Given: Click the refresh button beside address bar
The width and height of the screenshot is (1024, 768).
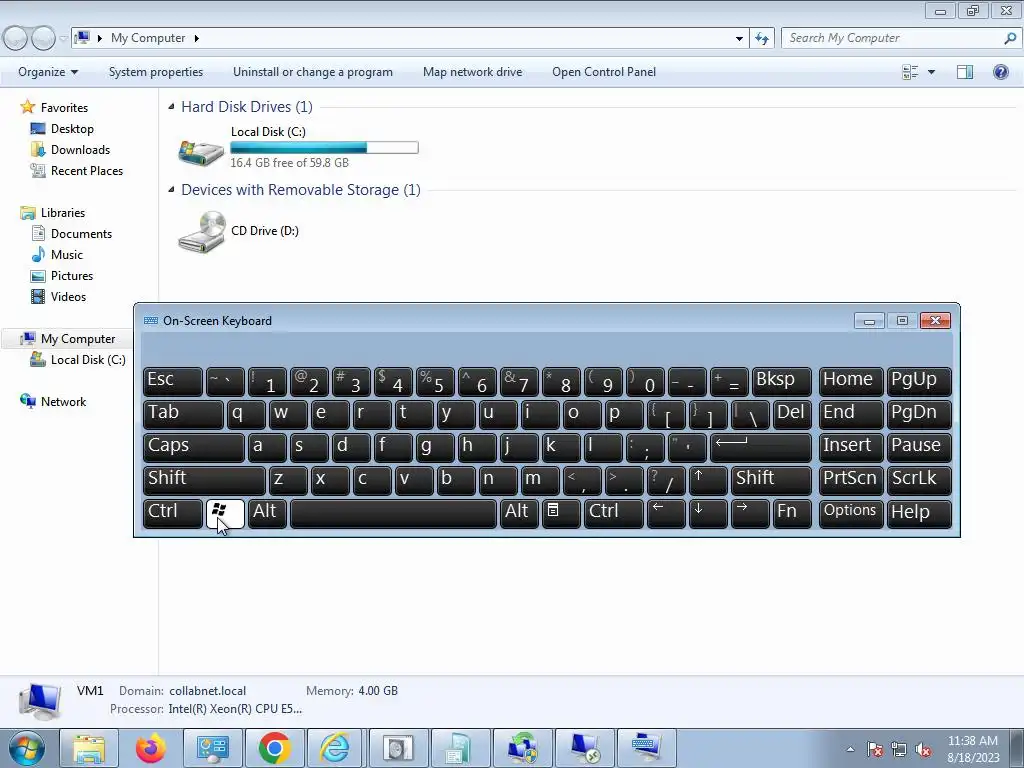Looking at the screenshot, I should [x=762, y=39].
